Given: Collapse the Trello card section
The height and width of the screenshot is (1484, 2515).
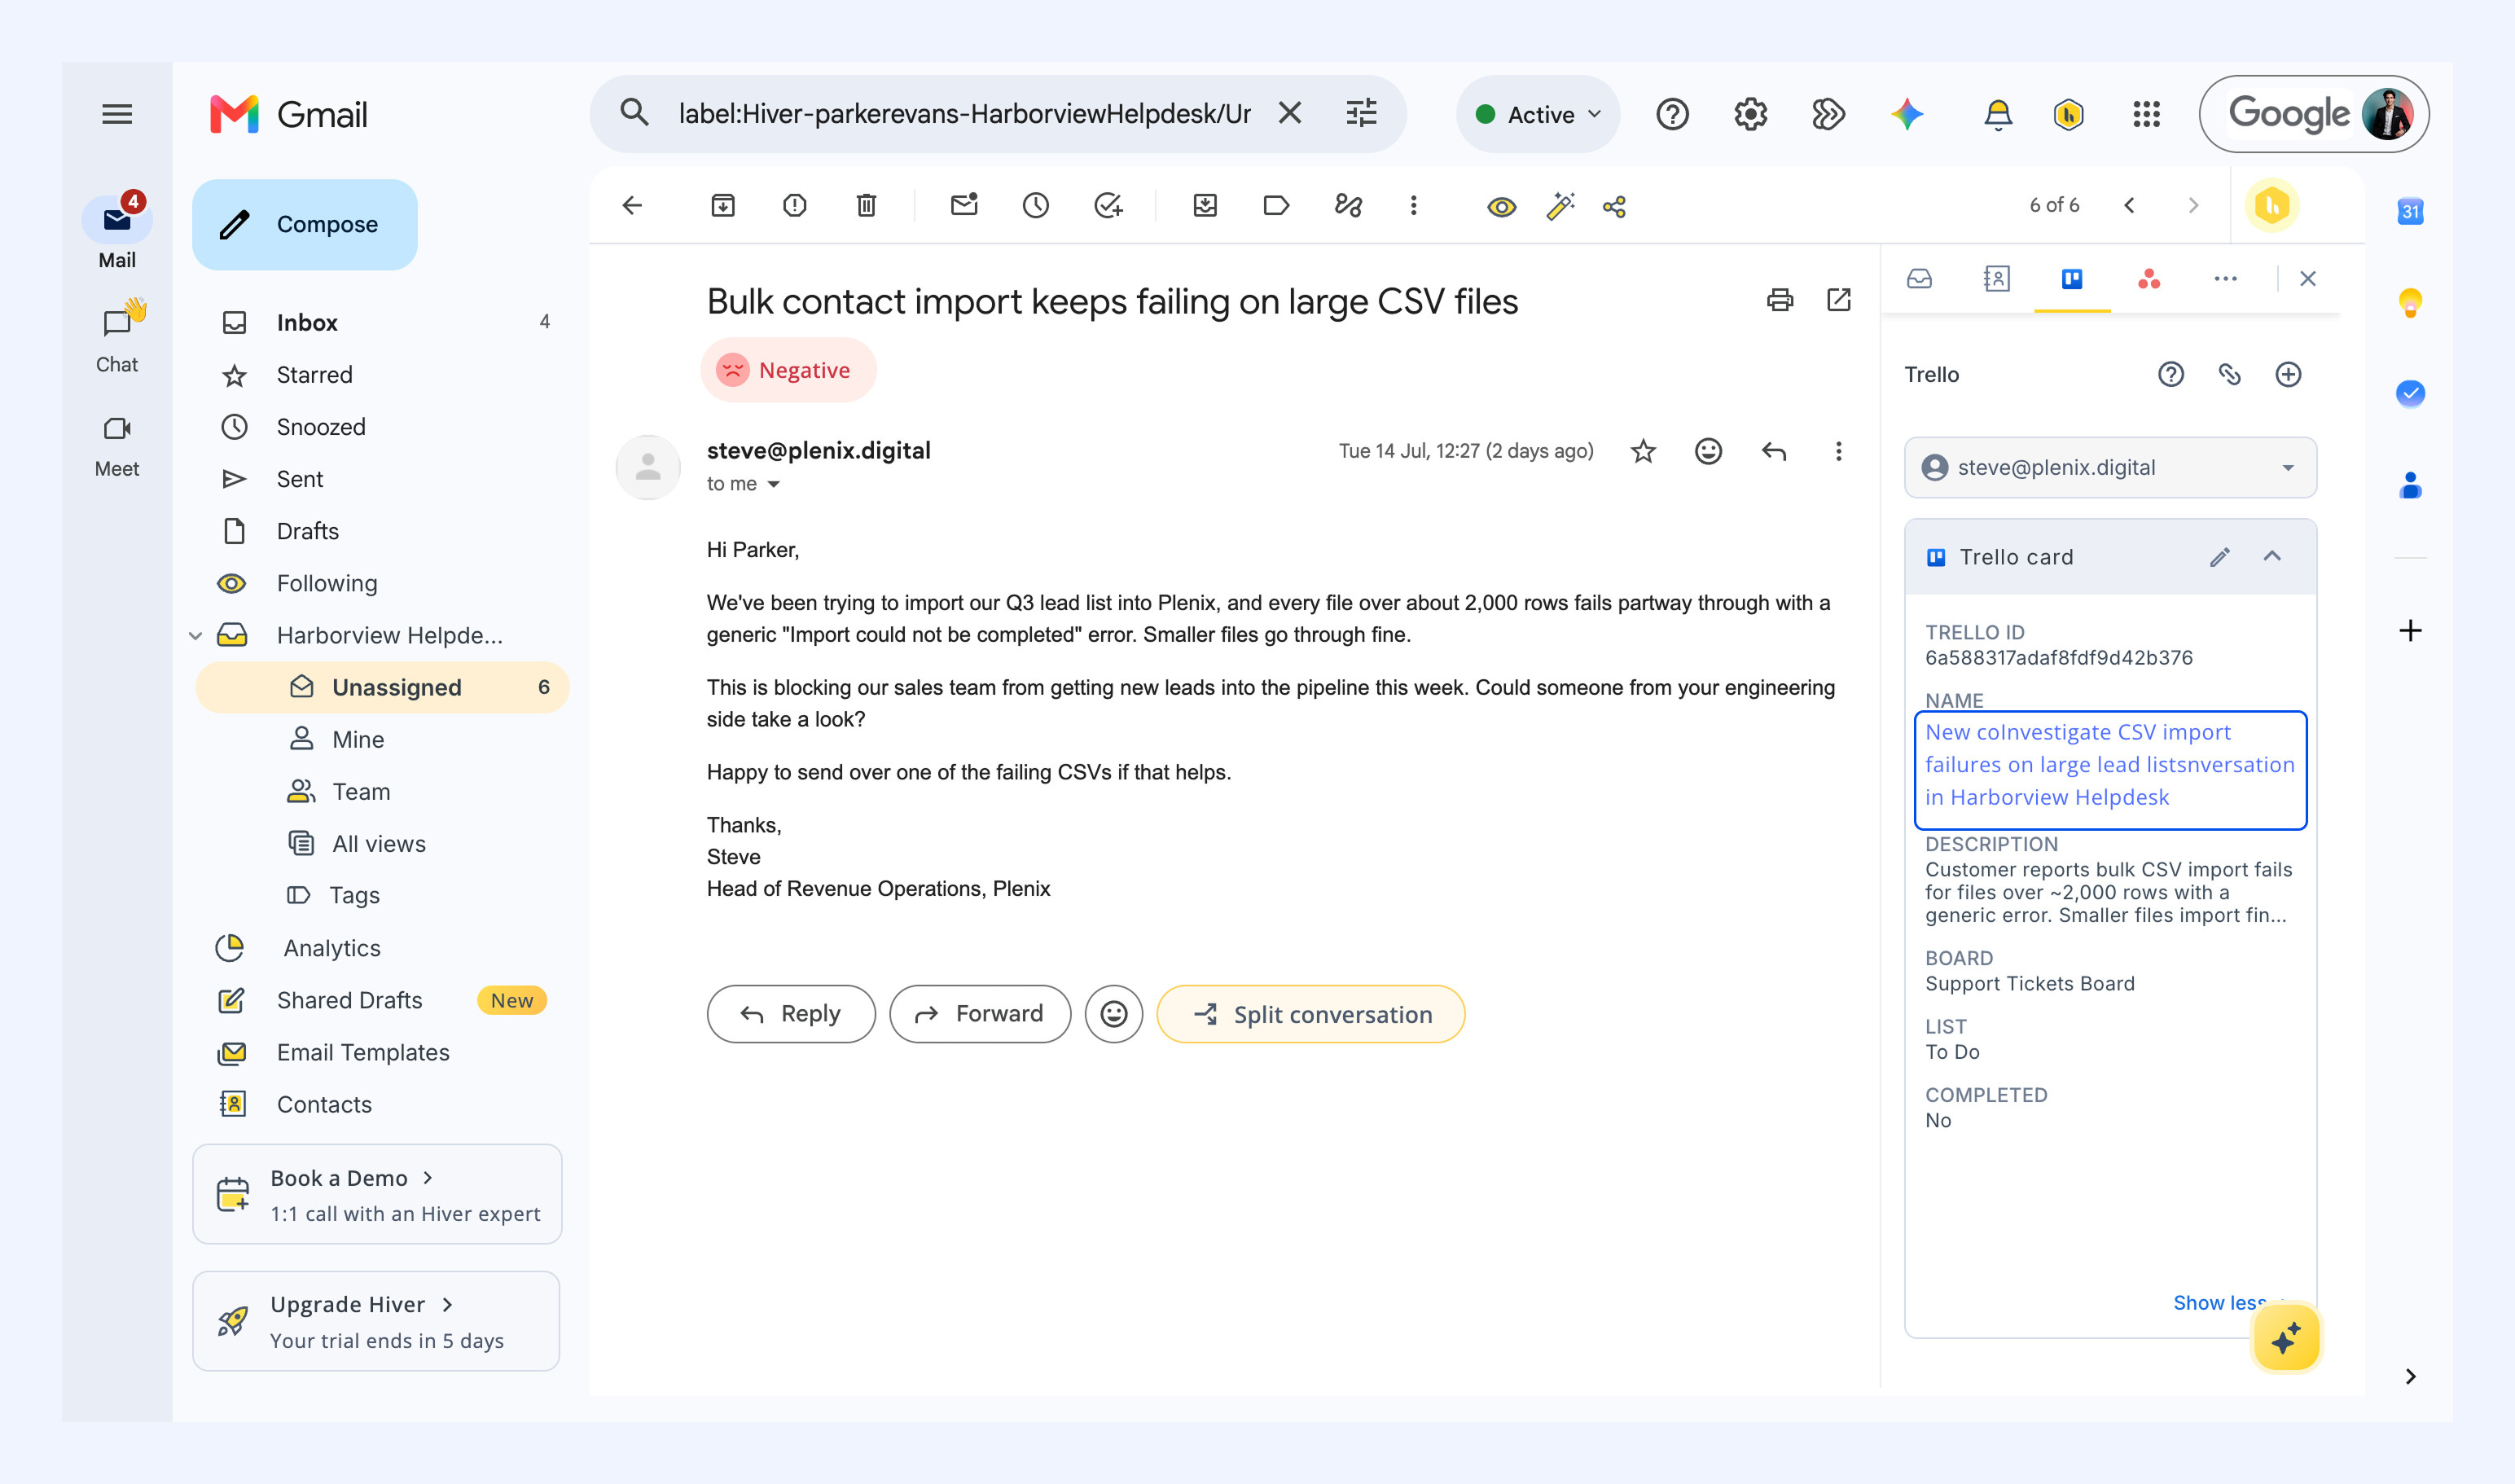Looking at the screenshot, I should click(x=2273, y=557).
